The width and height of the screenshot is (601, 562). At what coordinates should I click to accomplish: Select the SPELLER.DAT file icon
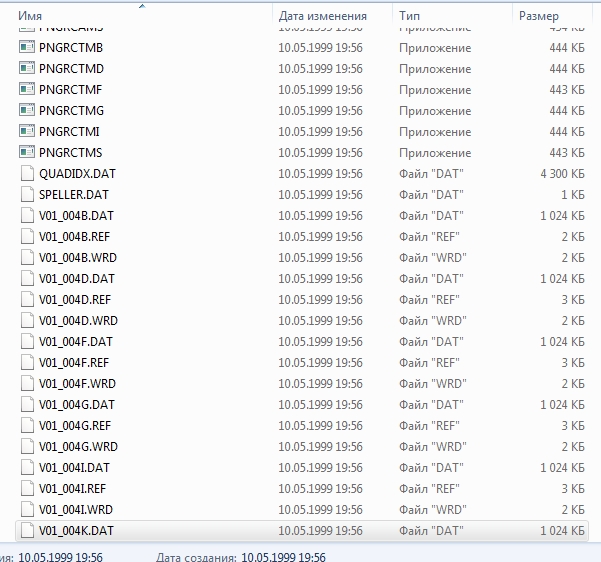[x=27, y=195]
